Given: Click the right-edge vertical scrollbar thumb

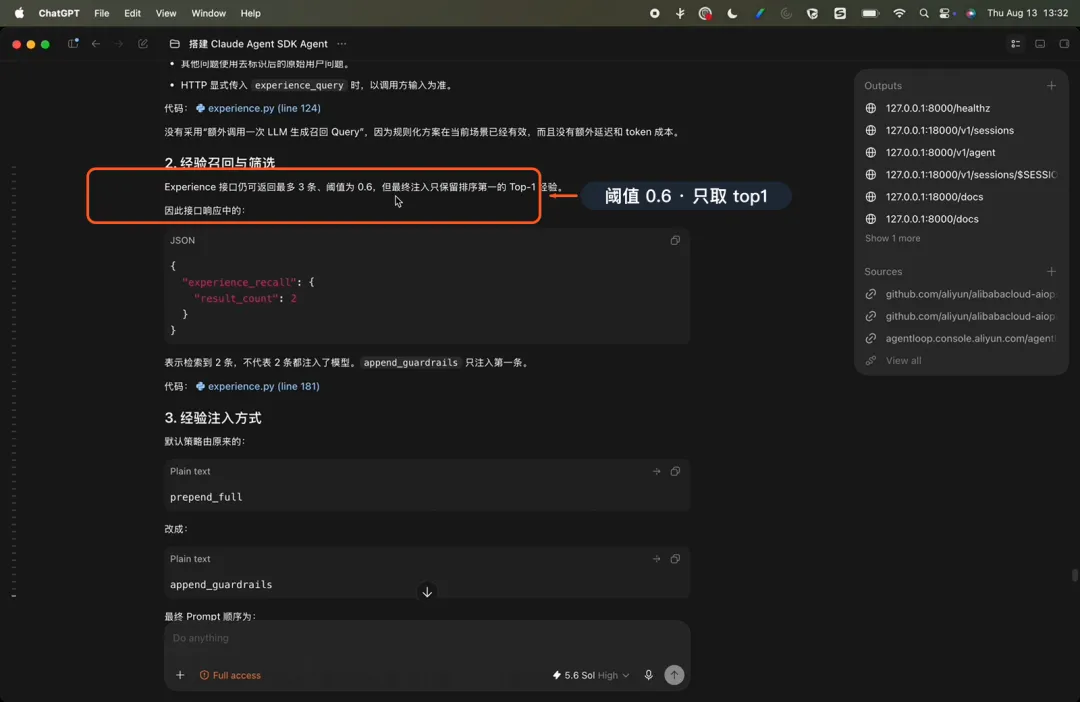Looking at the screenshot, I should pyautogui.click(x=1074, y=575).
